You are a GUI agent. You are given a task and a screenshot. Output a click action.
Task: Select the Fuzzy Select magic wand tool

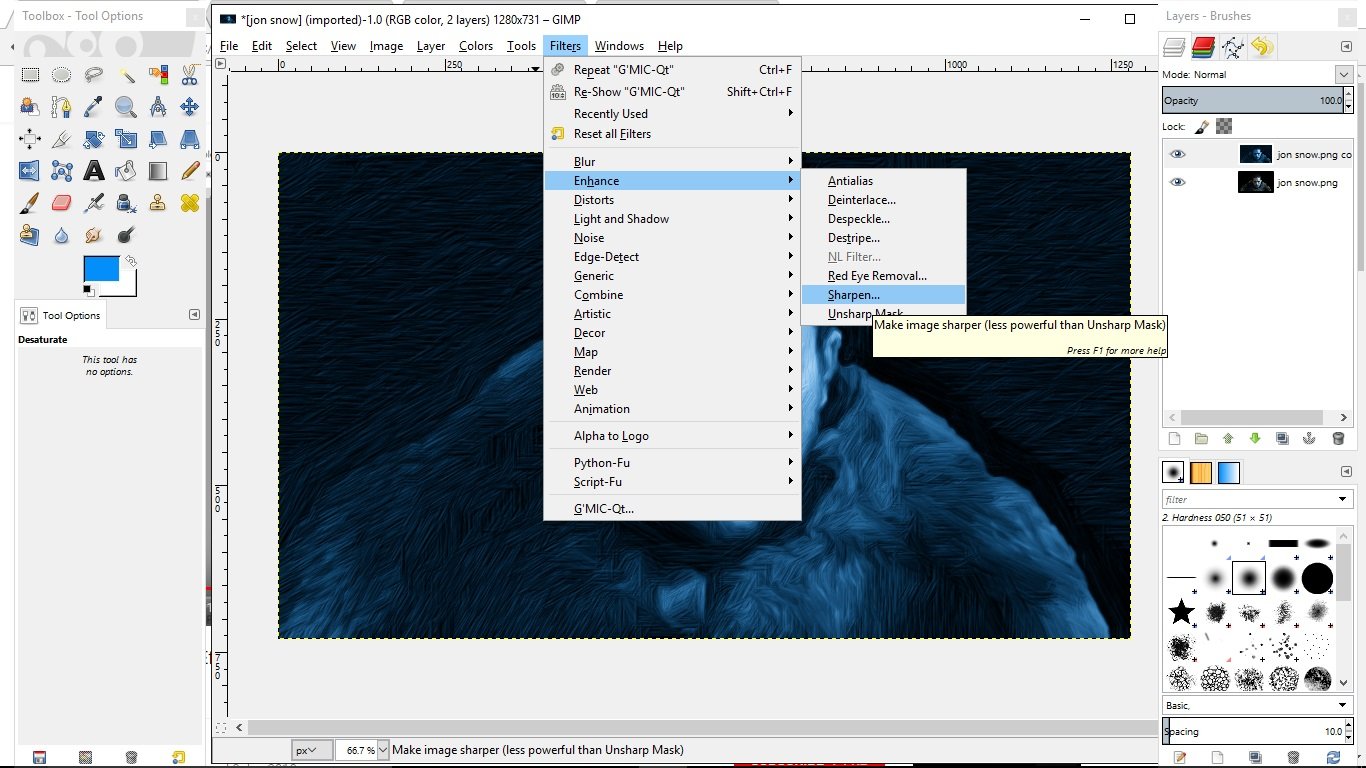pos(126,75)
